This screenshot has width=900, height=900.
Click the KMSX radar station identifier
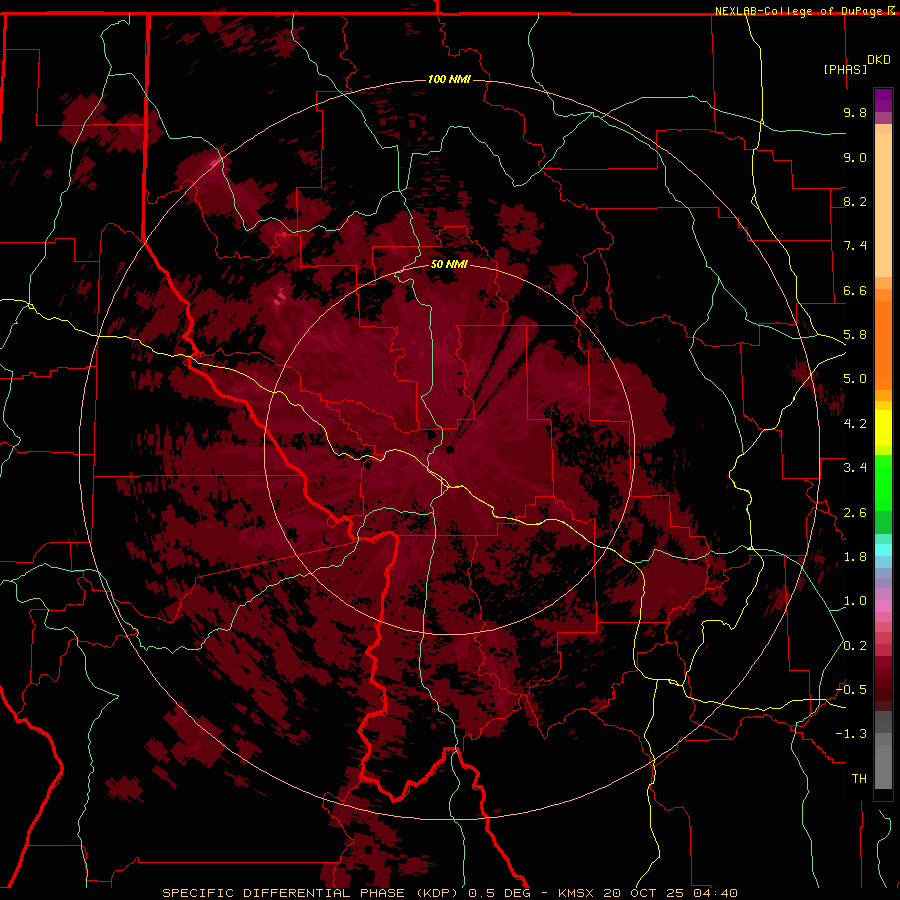[x=576, y=893]
